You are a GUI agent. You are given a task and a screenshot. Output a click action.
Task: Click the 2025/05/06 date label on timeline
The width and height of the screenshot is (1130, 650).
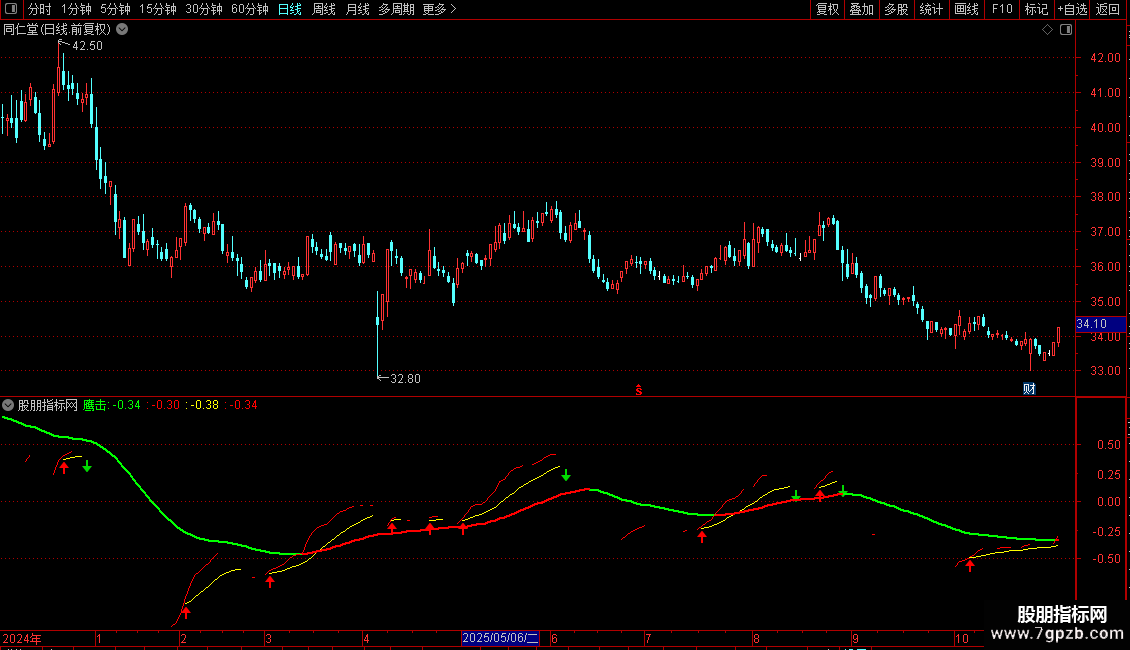pyautogui.click(x=500, y=638)
